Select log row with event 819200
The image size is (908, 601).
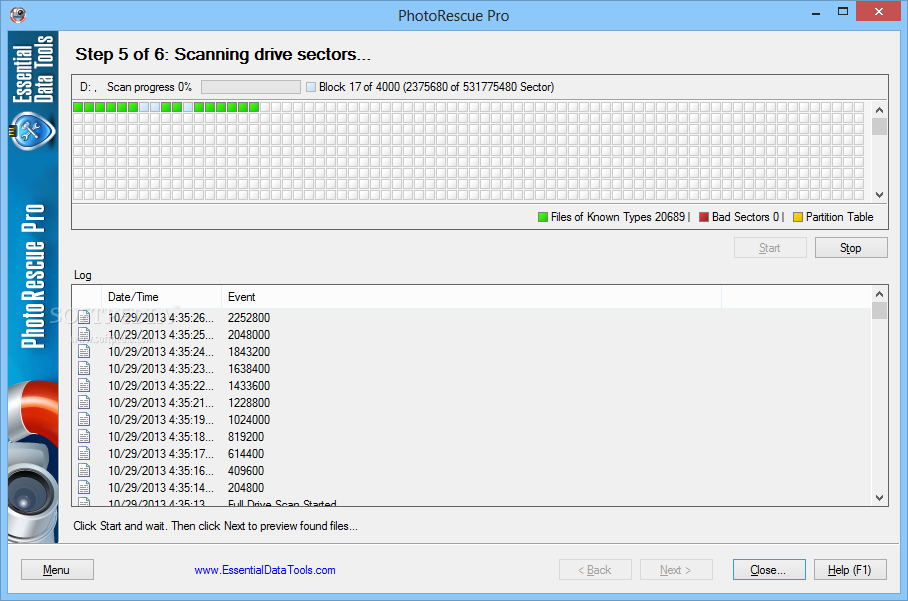click(472, 437)
